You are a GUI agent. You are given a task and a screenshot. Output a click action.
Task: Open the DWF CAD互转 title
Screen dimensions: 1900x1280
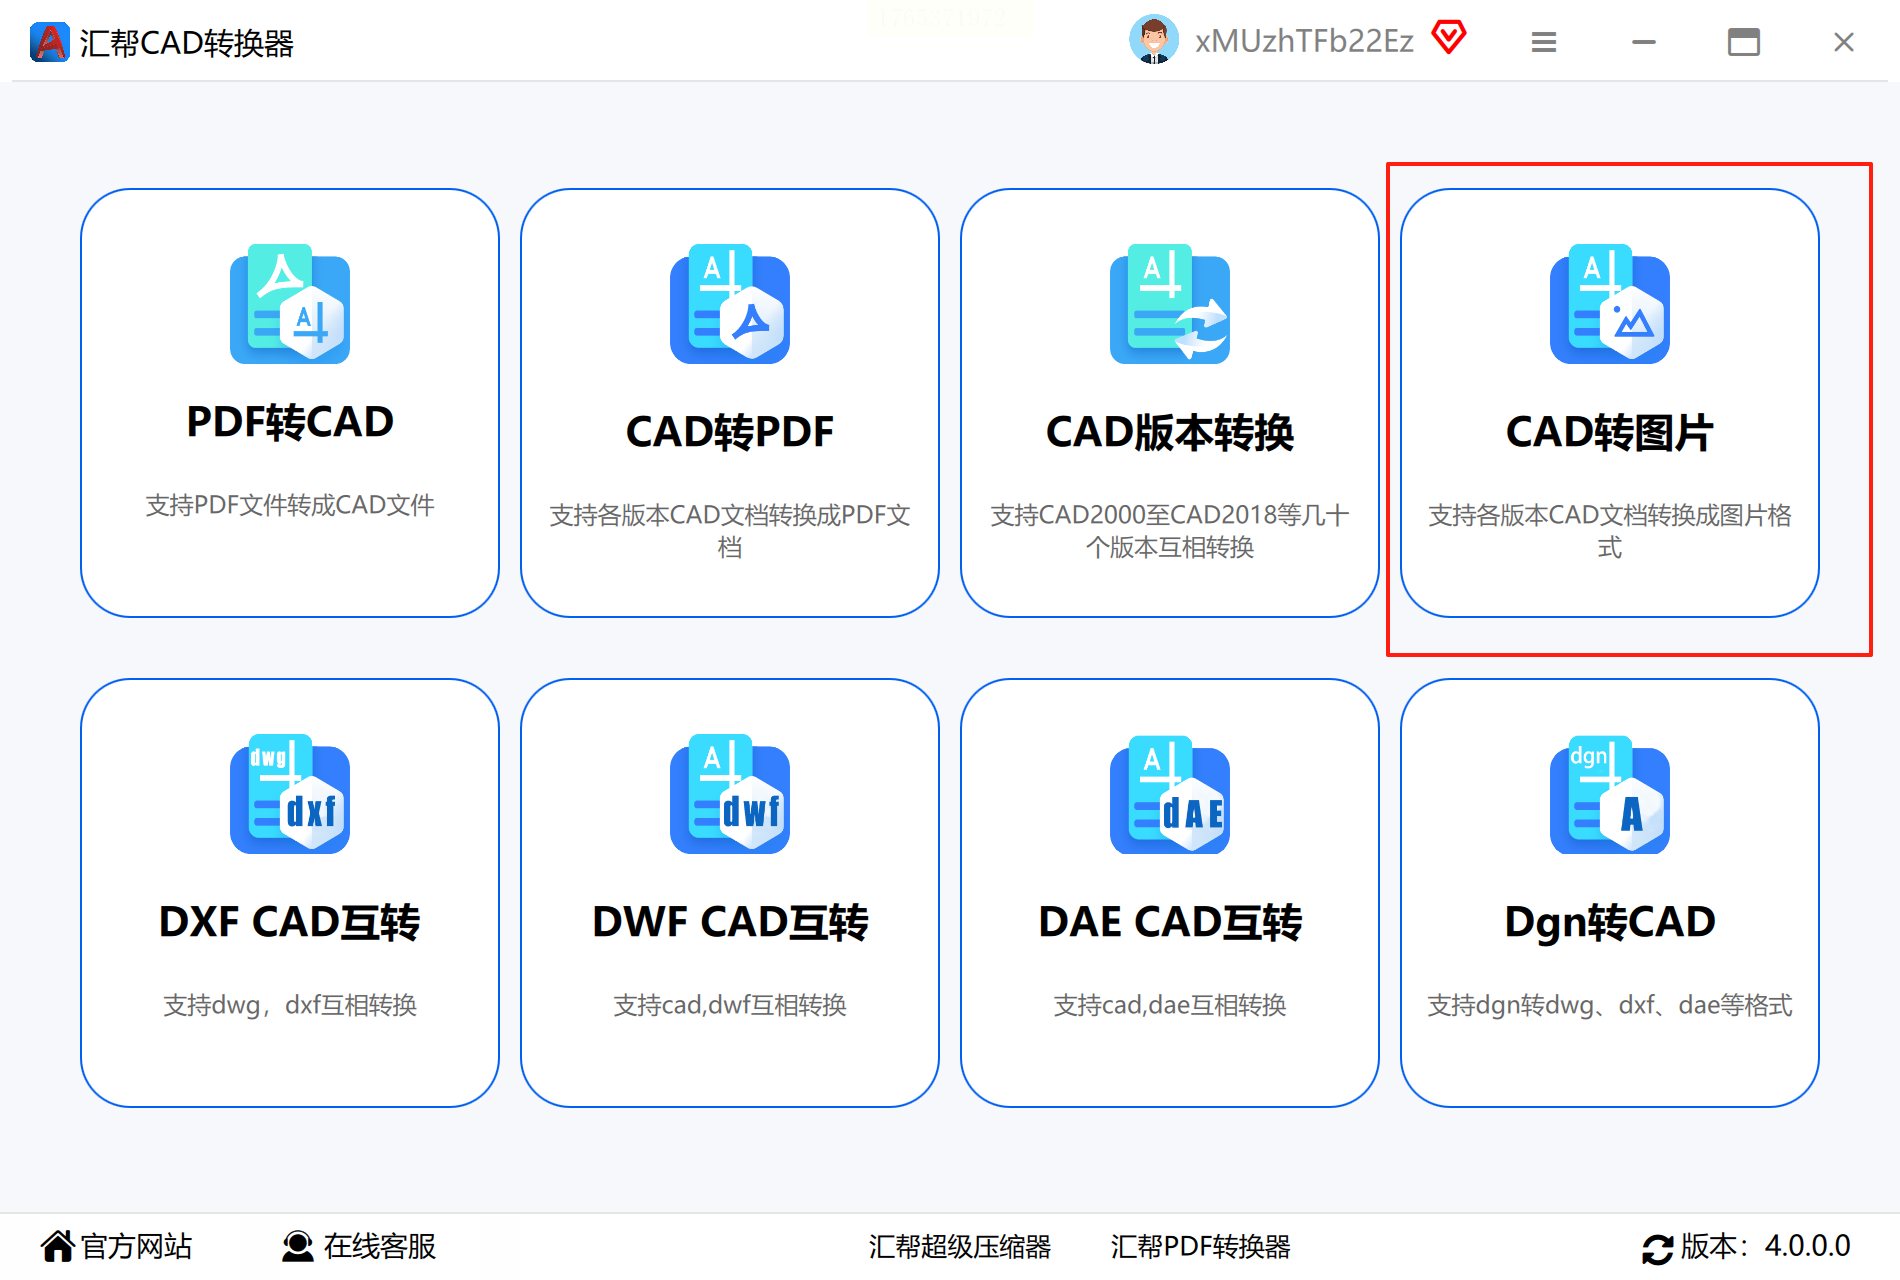[x=730, y=922]
